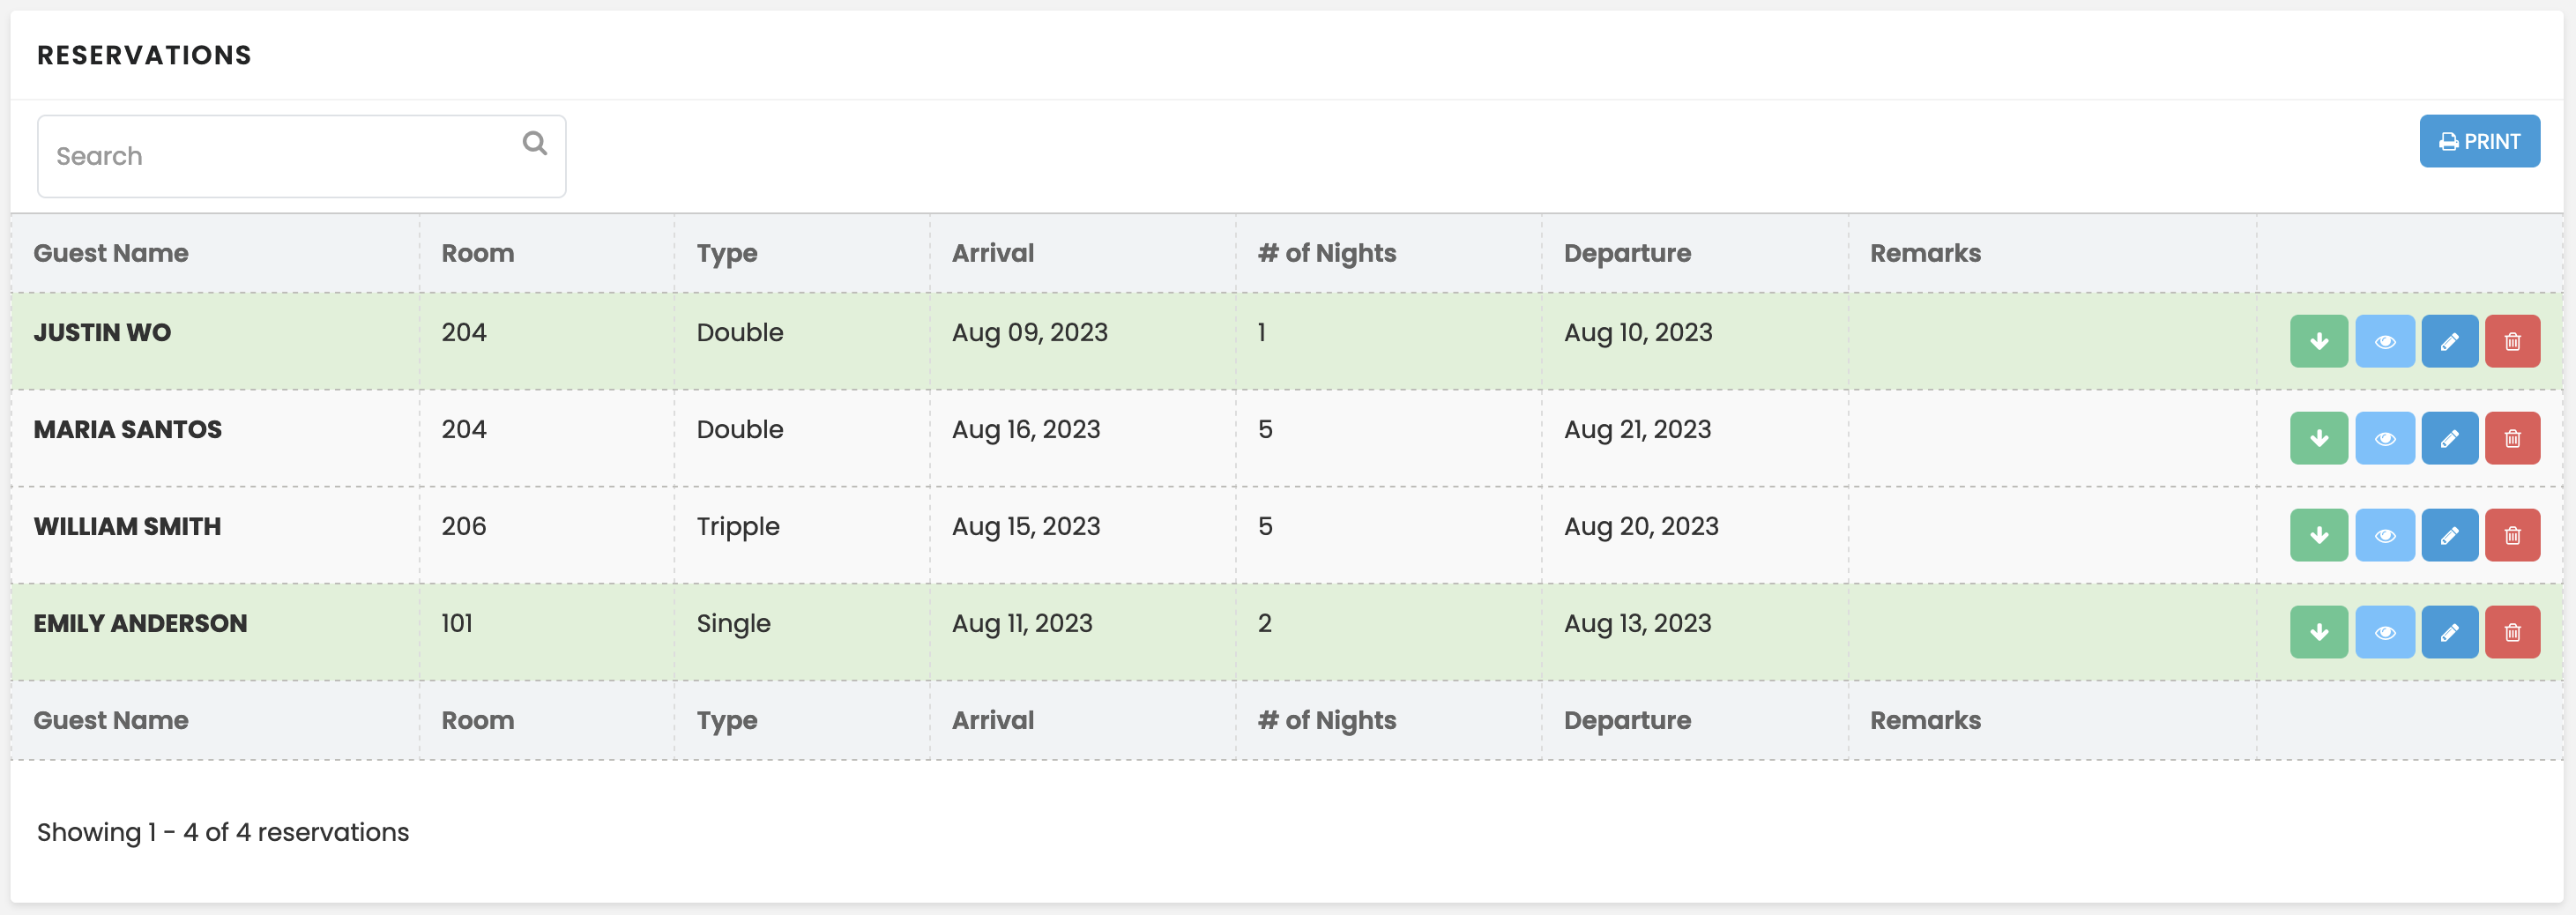
Task: Edit William Smith reservation with pencil icon
Action: (2449, 535)
